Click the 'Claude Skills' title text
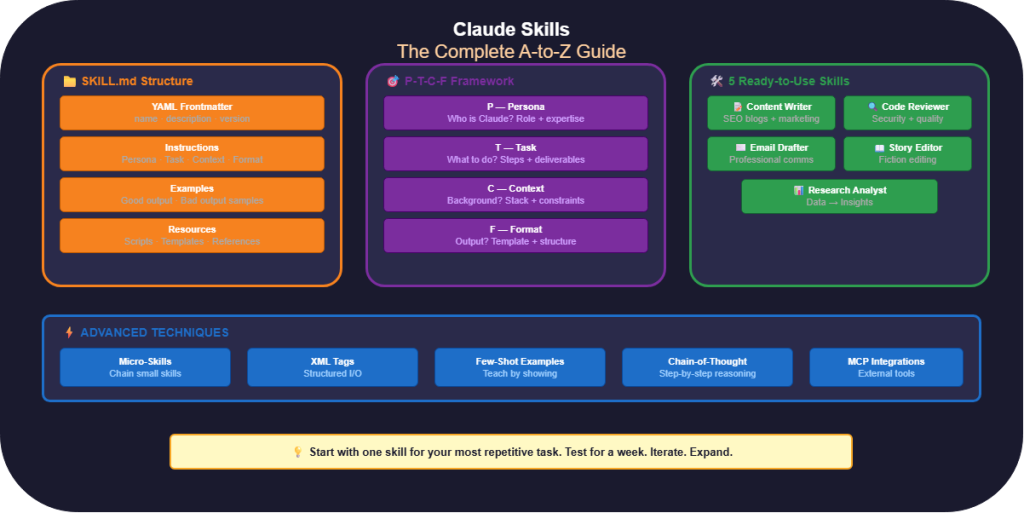The height and width of the screenshot is (513, 1024). pos(511,29)
